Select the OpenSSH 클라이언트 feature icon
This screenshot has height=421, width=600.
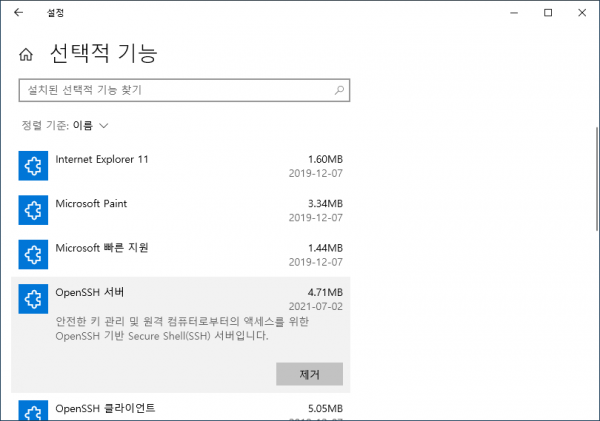tap(33, 411)
